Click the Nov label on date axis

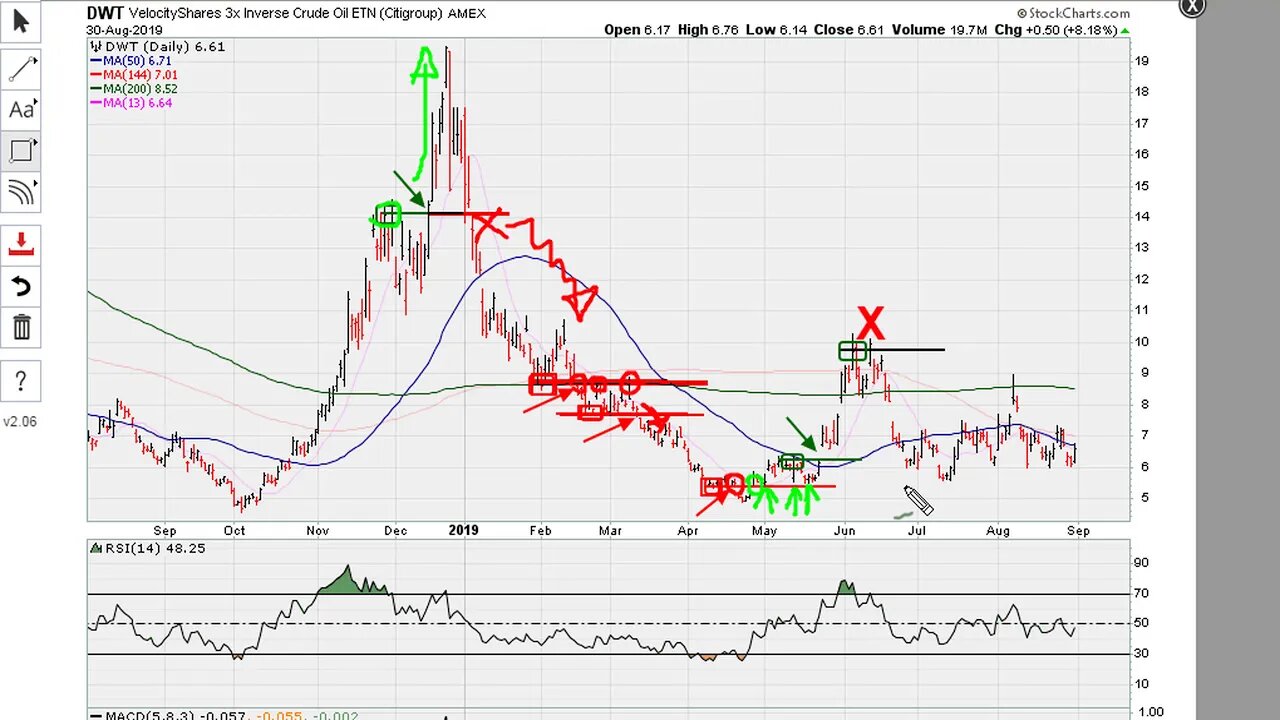(x=317, y=530)
